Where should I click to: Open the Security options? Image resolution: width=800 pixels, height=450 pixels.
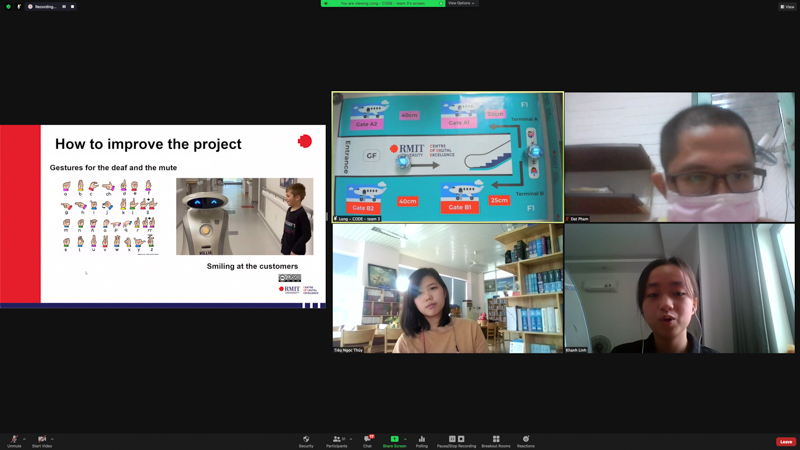(306, 440)
